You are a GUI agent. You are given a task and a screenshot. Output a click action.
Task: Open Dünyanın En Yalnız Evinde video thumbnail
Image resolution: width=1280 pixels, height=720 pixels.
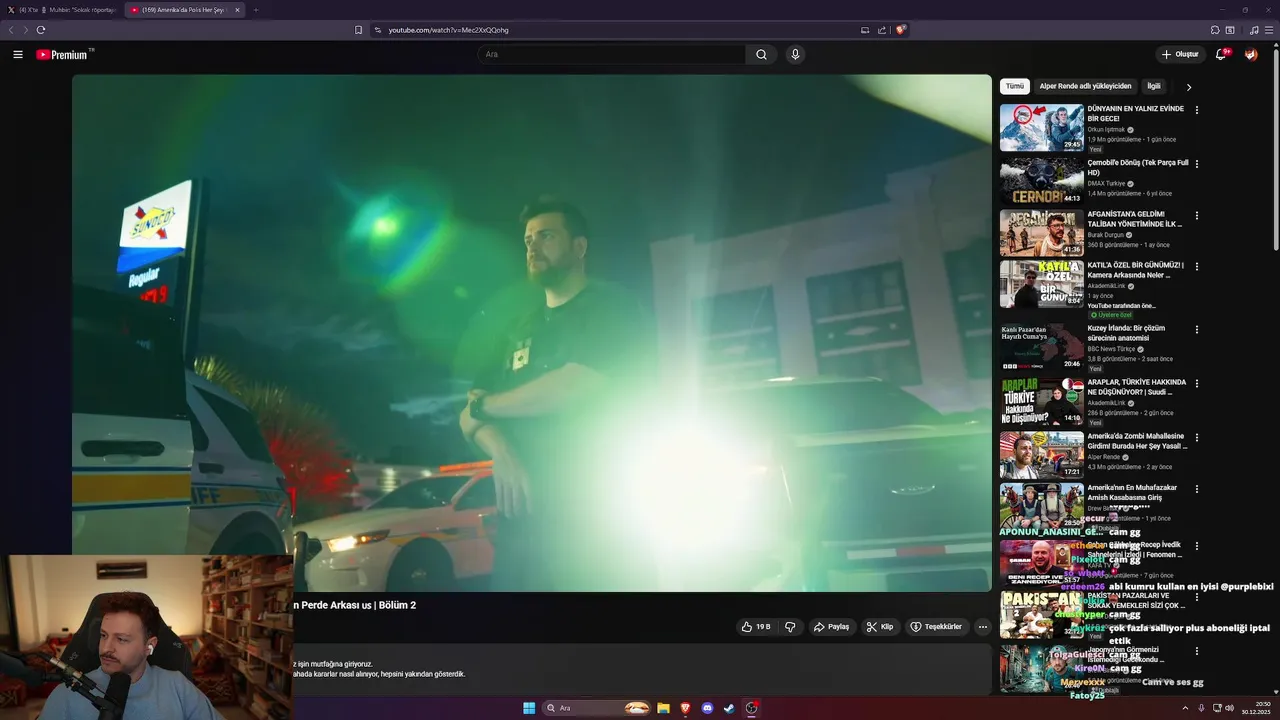coord(1041,127)
